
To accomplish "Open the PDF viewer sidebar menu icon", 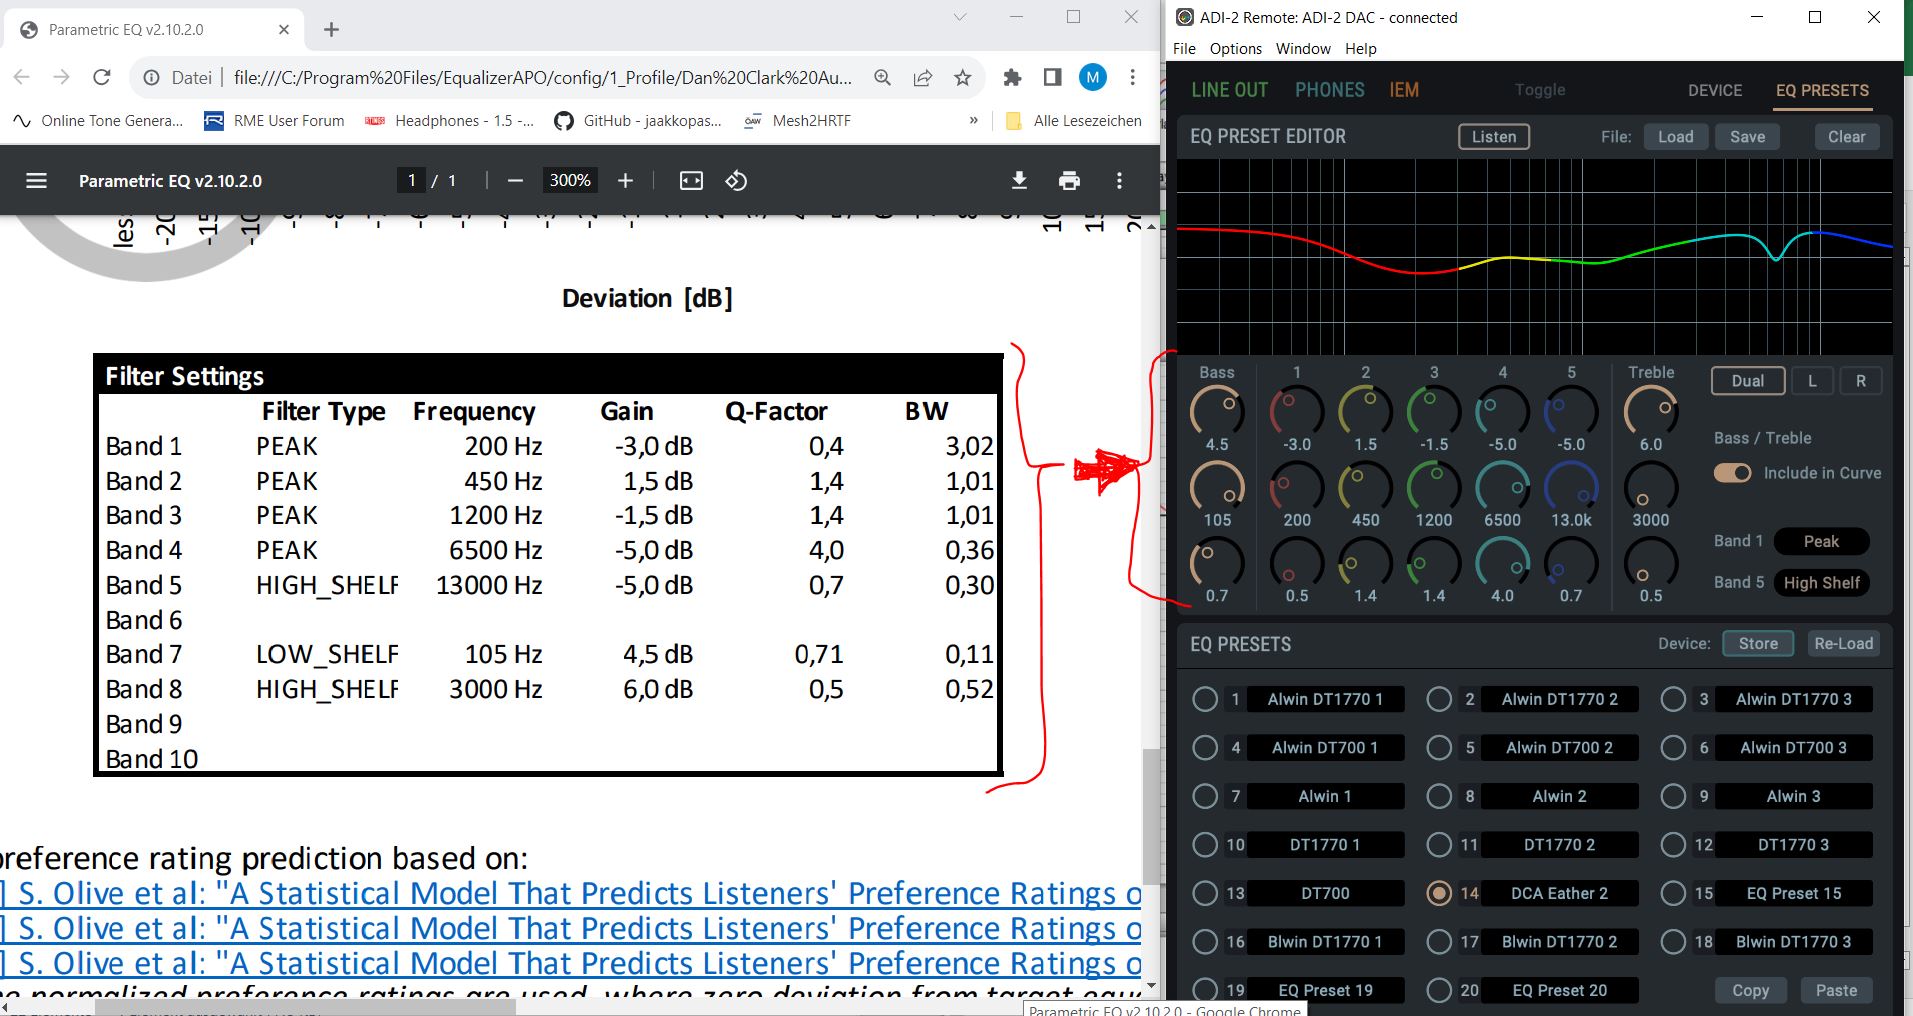I will (36, 181).
